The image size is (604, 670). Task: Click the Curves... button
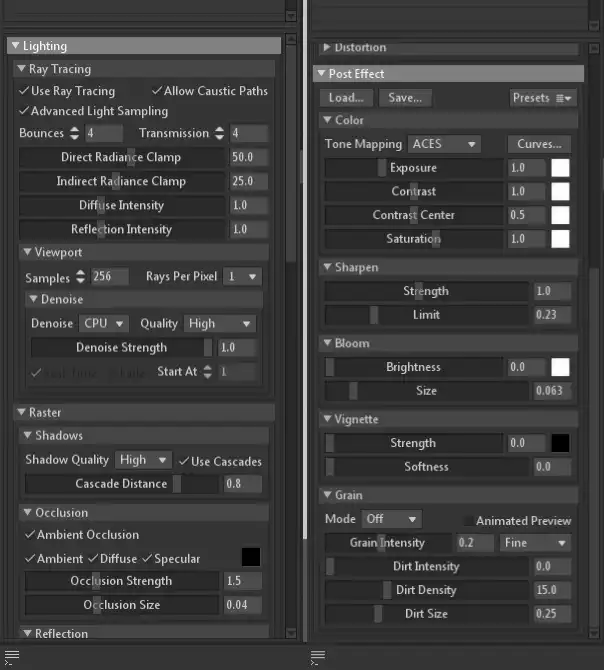540,144
